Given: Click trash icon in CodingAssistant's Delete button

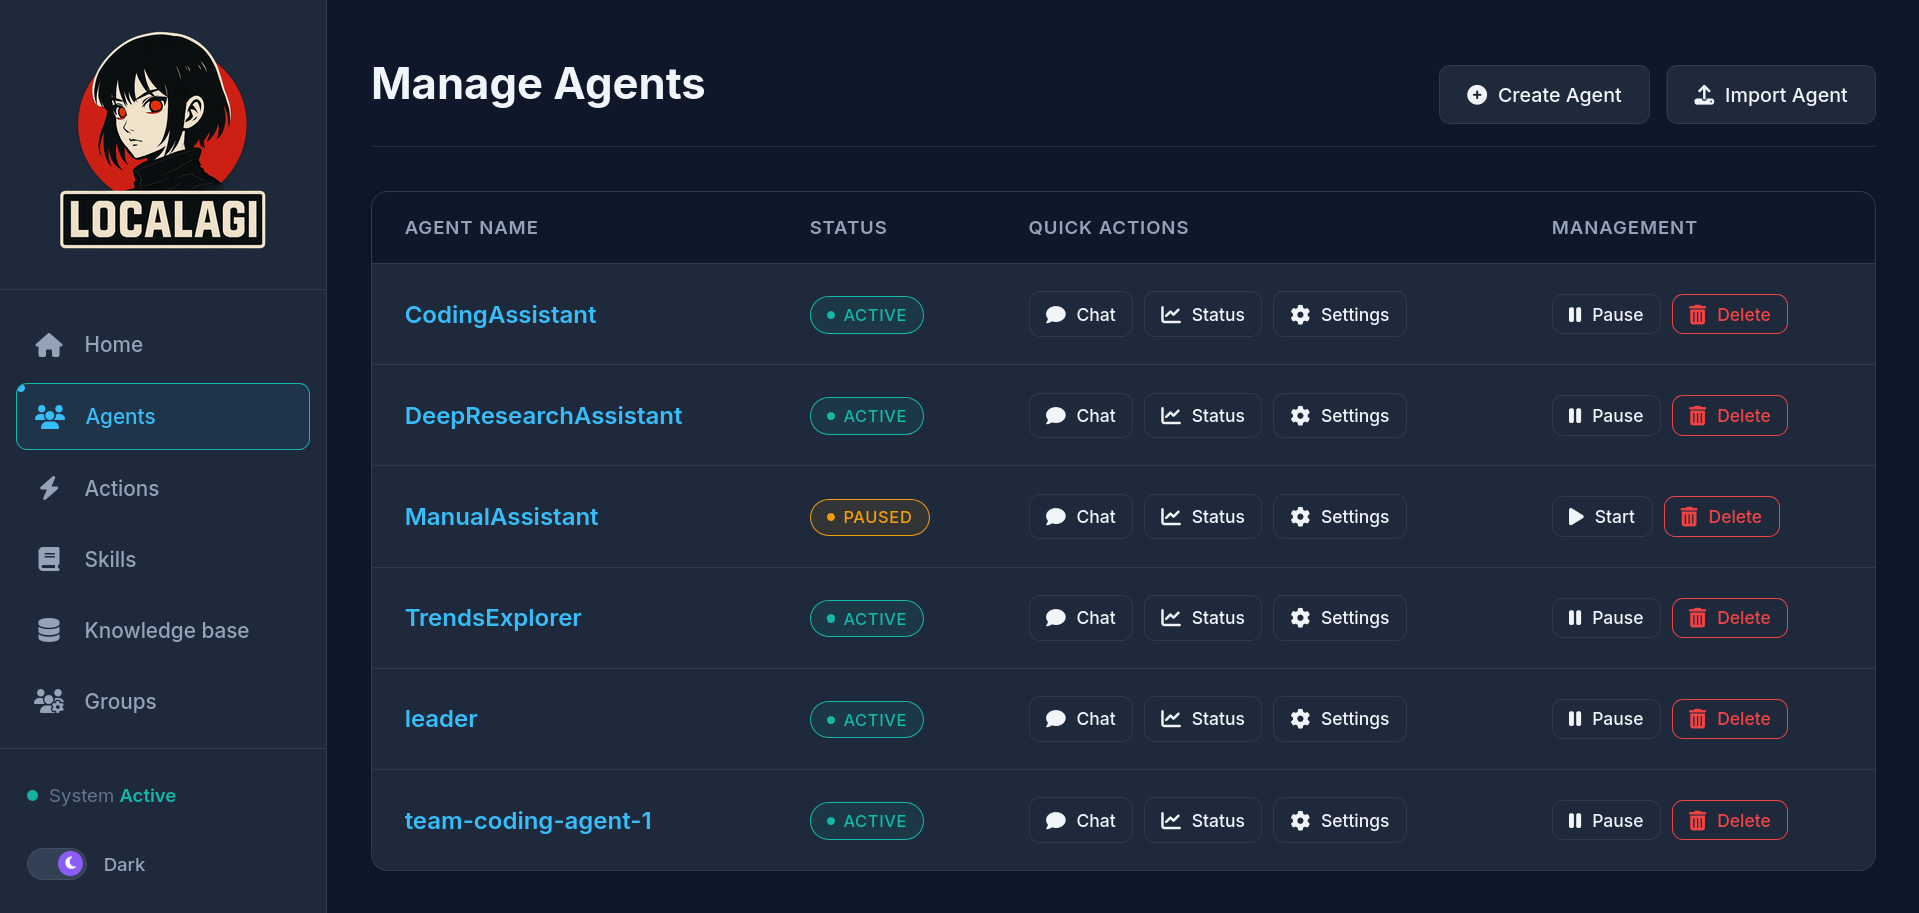Looking at the screenshot, I should [1697, 315].
